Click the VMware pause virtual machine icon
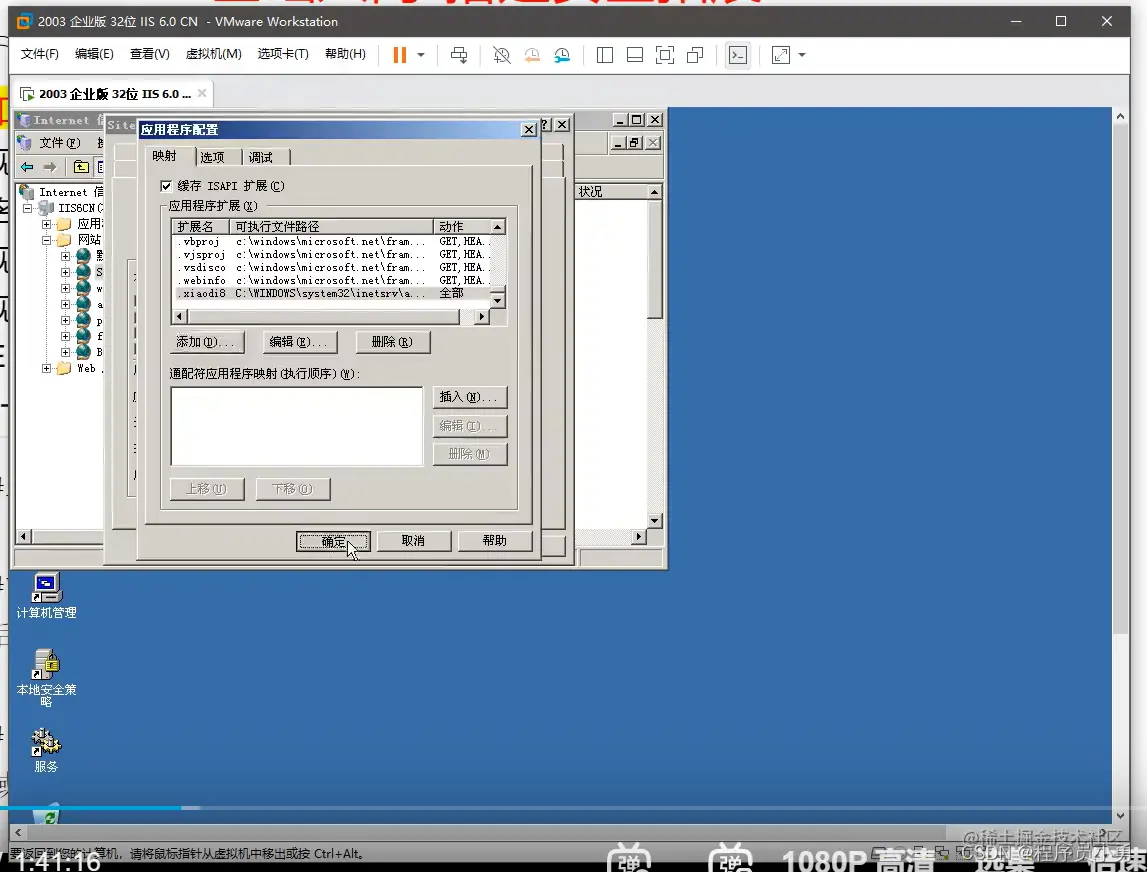1147x872 pixels. pyautogui.click(x=399, y=55)
